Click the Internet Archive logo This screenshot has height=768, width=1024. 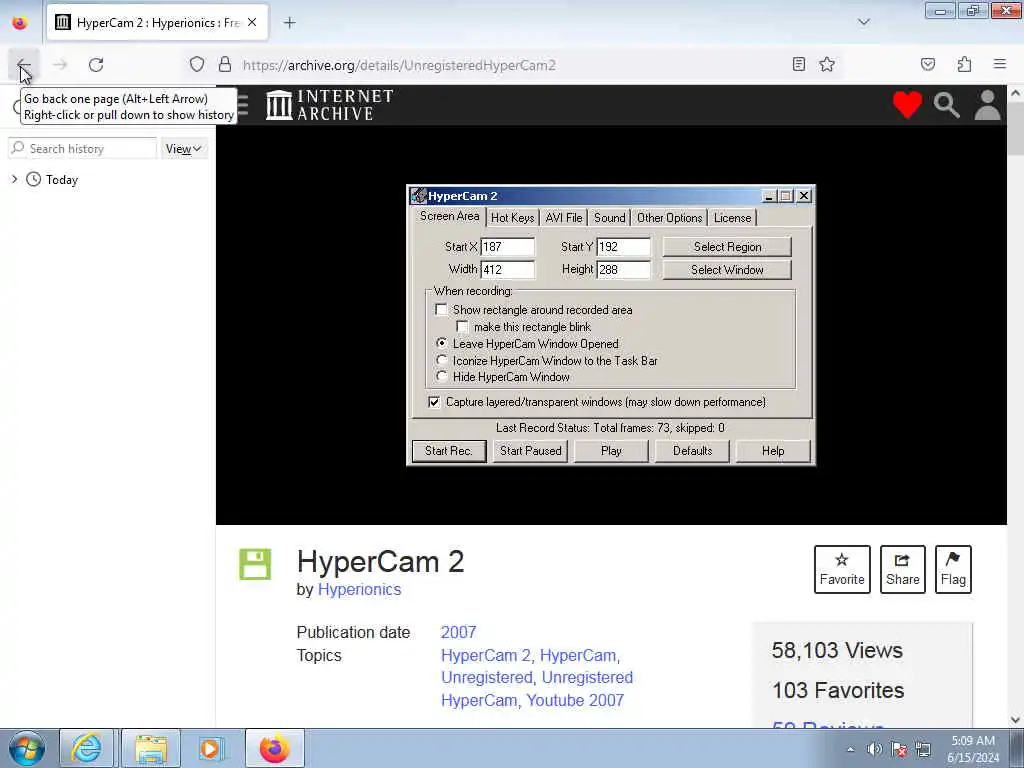pos(330,105)
